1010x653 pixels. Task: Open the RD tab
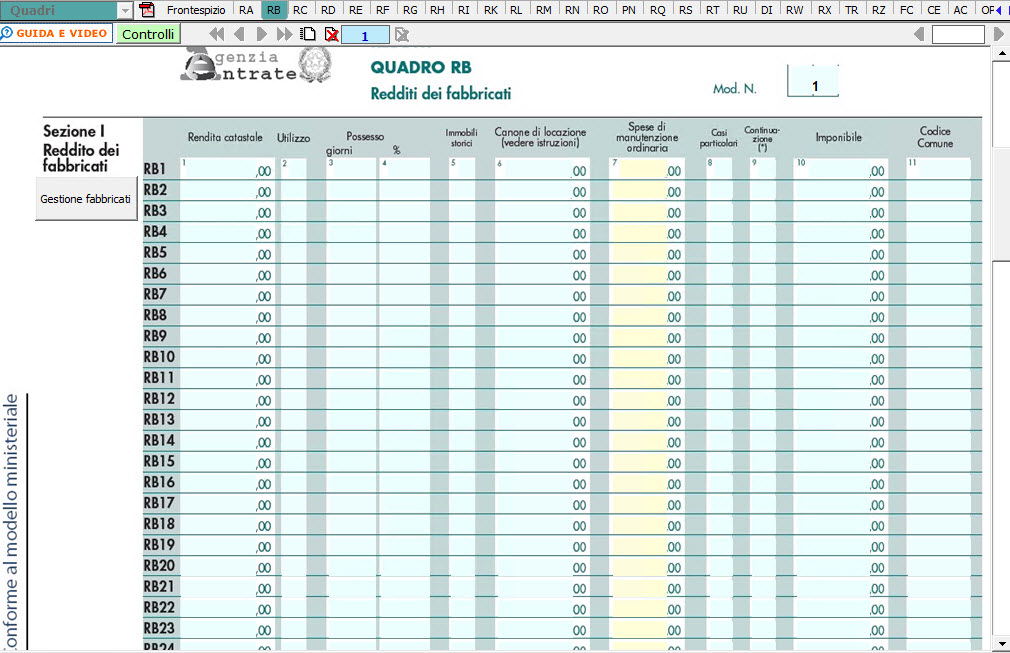[x=328, y=10]
